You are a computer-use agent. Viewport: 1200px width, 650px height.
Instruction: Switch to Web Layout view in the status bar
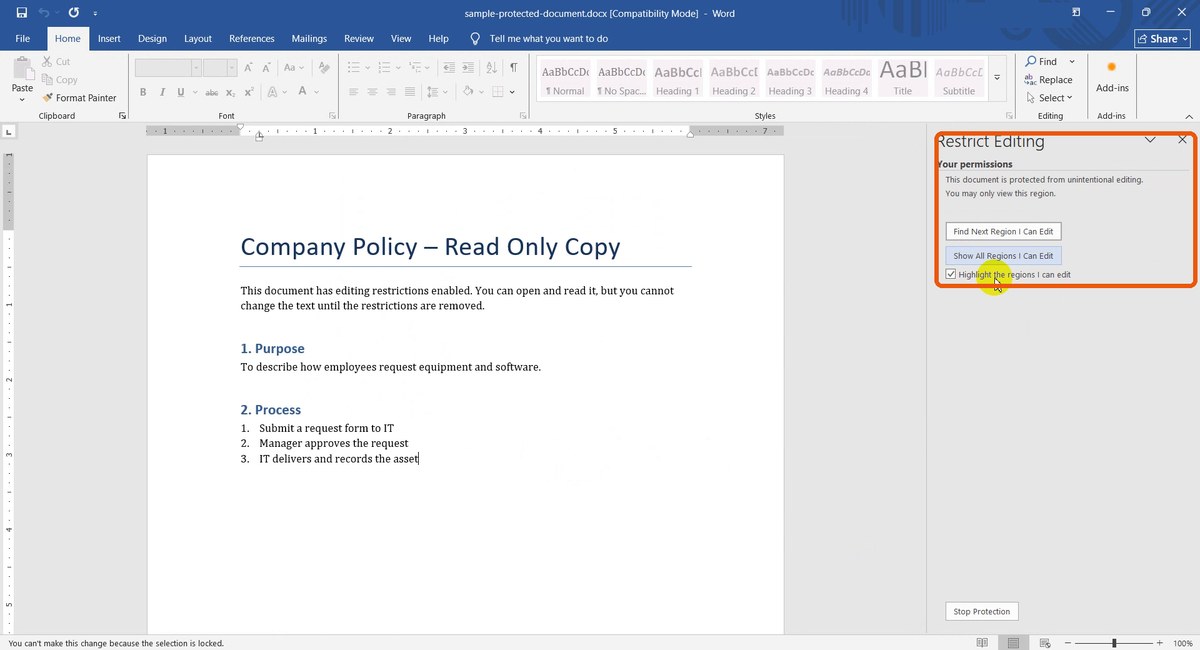click(1043, 643)
